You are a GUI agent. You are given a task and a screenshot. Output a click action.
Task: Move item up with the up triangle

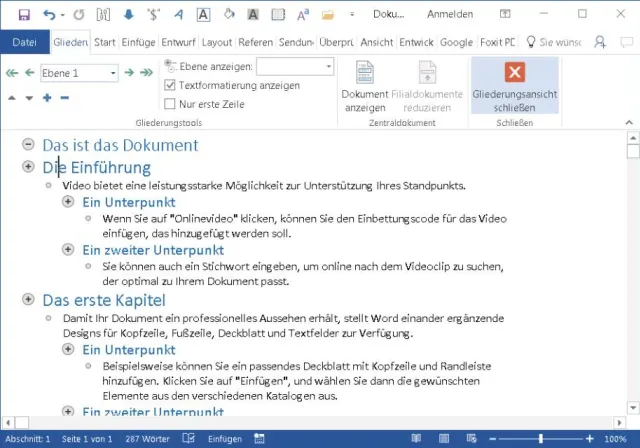11,98
